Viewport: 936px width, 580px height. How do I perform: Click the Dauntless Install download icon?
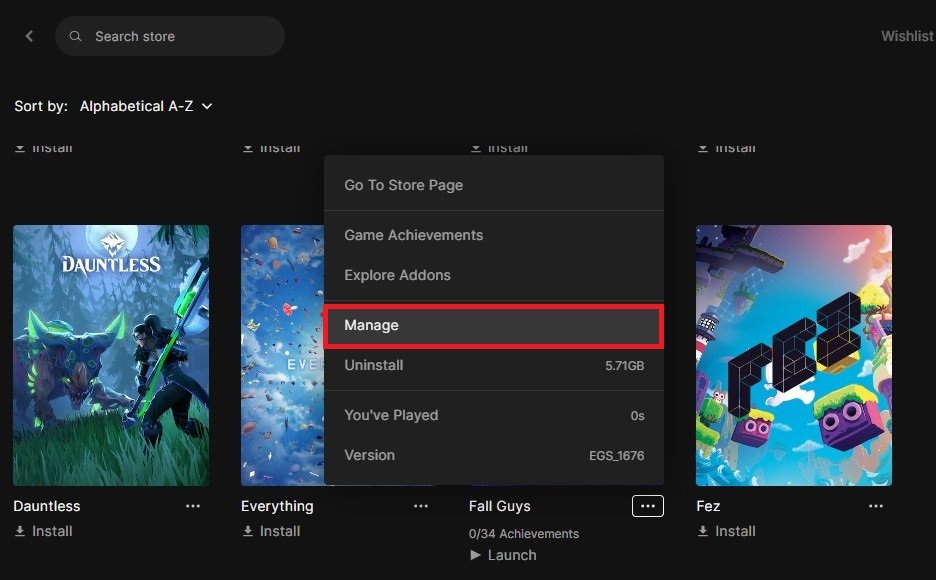(x=19, y=531)
